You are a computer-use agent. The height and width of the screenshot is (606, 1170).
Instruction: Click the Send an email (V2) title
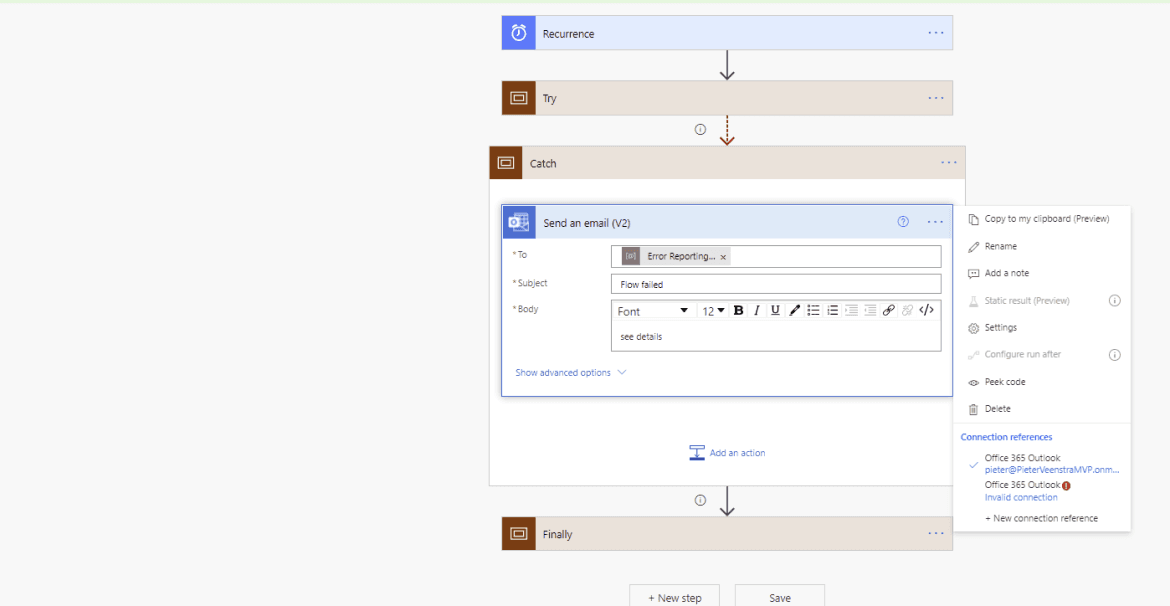(x=588, y=222)
